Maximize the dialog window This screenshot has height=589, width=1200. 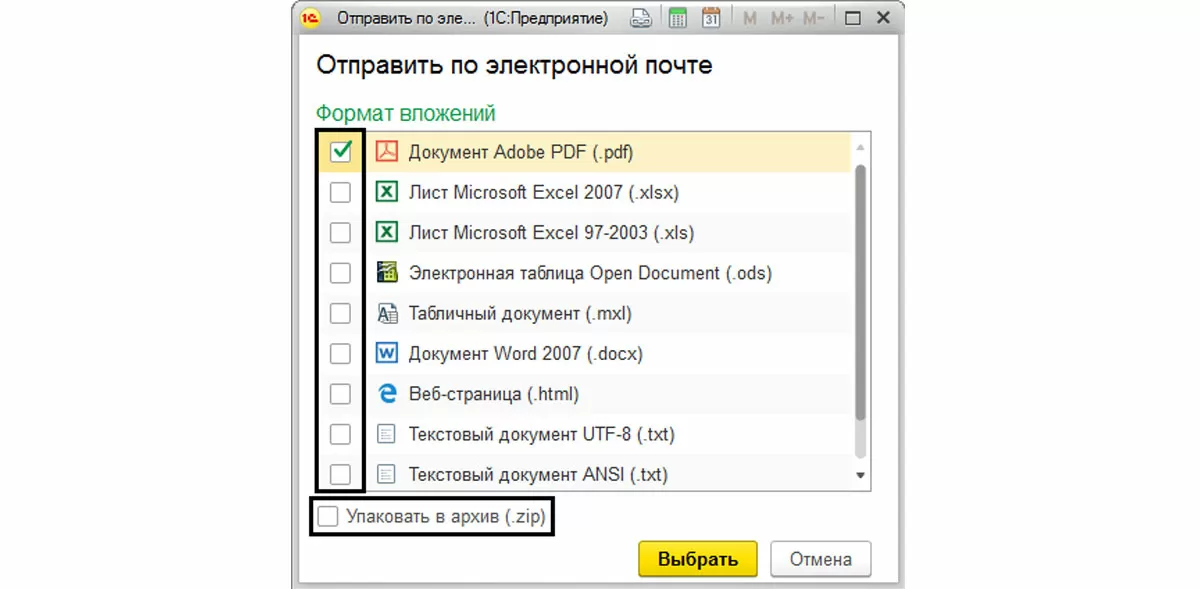pos(852,18)
